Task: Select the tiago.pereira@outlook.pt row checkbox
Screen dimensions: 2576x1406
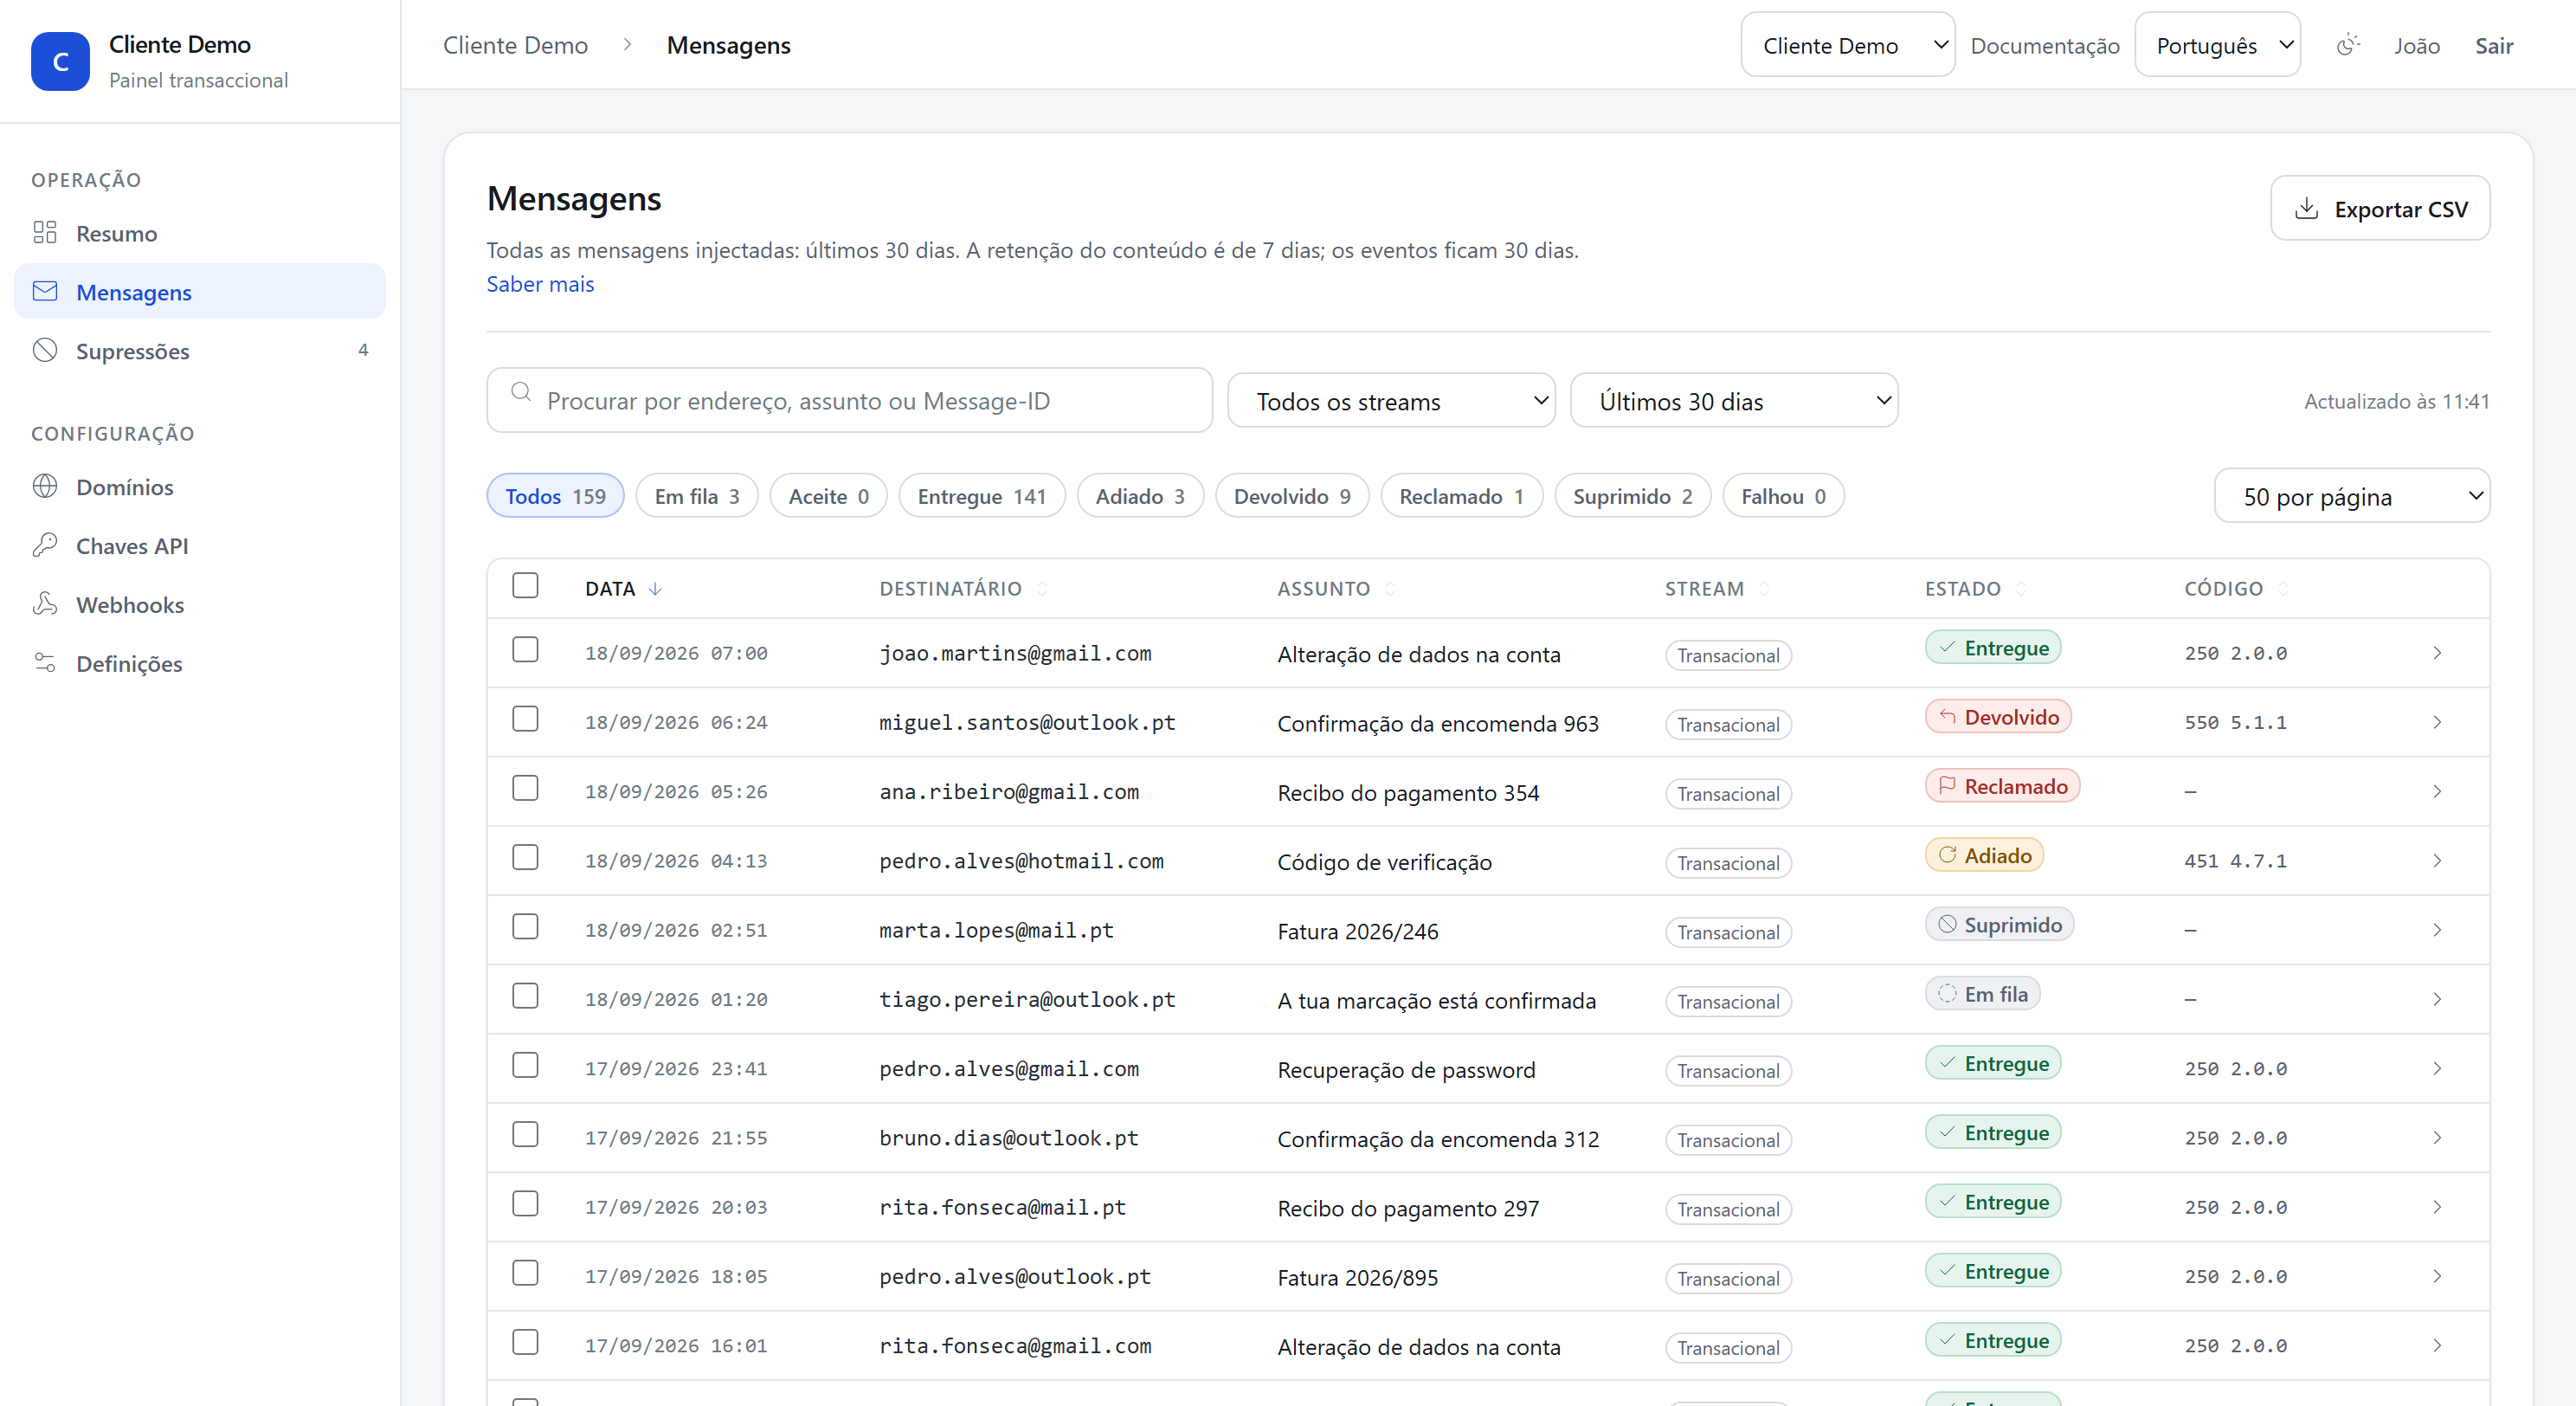Action: 525,996
